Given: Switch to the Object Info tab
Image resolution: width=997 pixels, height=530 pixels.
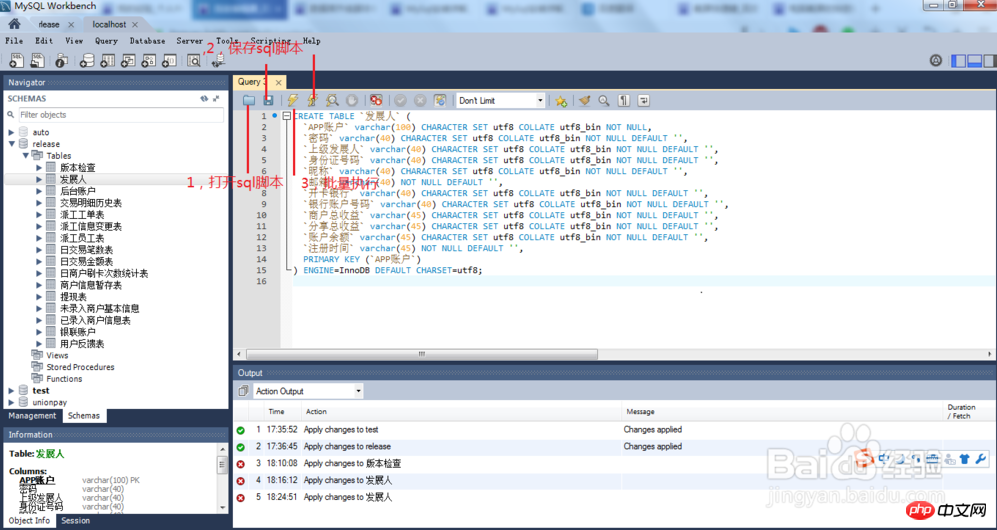Looking at the screenshot, I should point(29,521).
